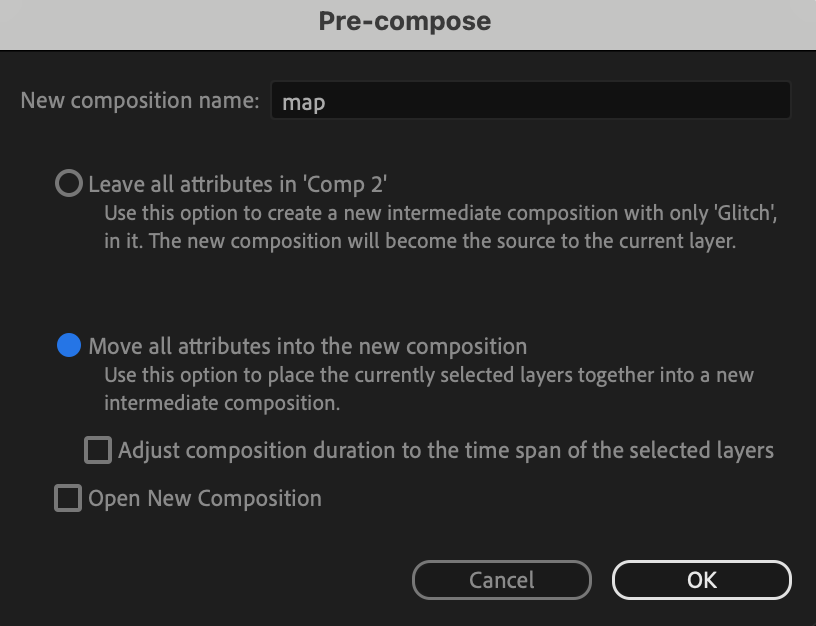Click the 'Move all attributes into the new composition' label text
This screenshot has height=626, width=816.
click(x=307, y=346)
